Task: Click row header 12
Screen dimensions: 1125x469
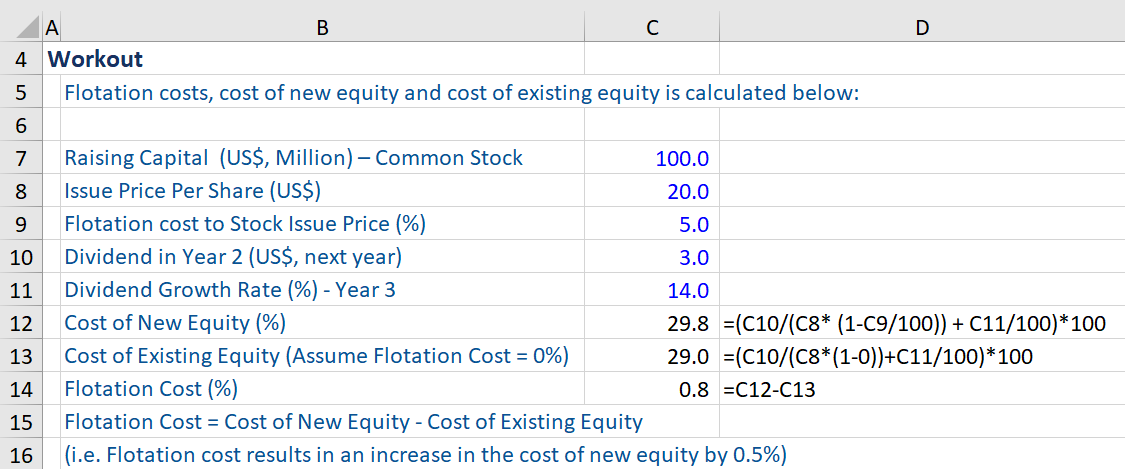Action: point(21,323)
